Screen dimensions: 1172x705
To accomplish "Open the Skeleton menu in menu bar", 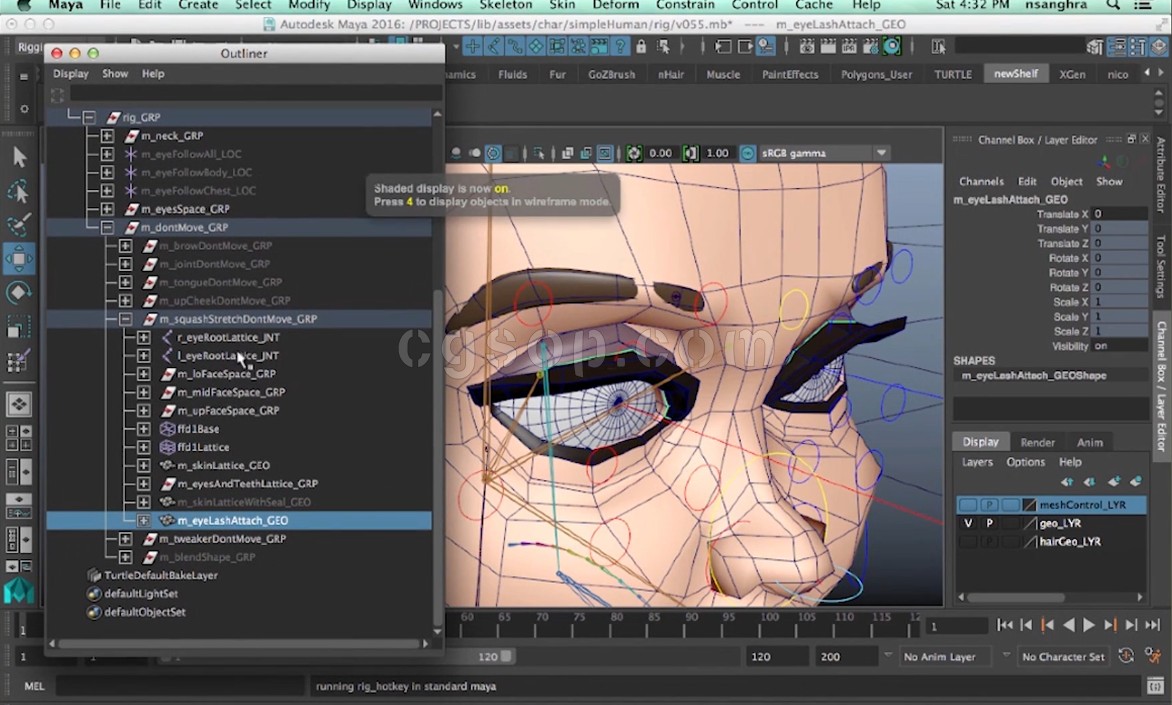I will tap(505, 5).
